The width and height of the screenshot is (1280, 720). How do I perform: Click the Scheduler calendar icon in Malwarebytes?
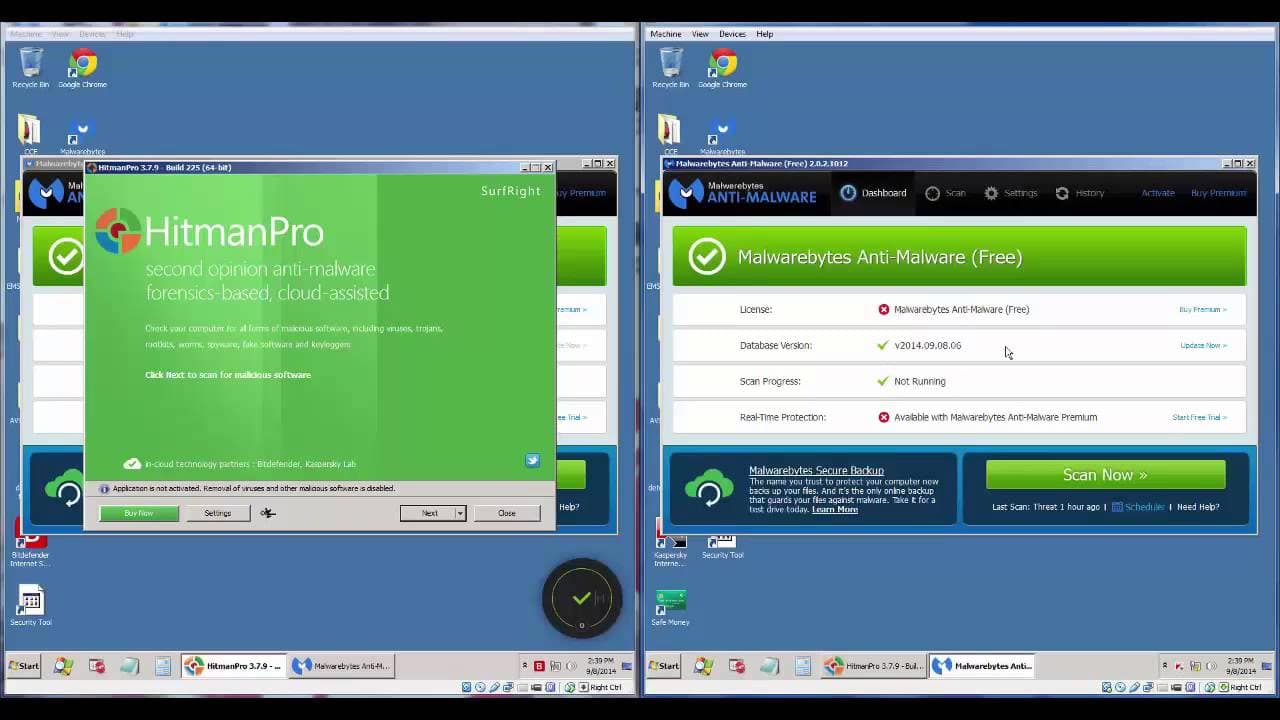coord(1117,507)
